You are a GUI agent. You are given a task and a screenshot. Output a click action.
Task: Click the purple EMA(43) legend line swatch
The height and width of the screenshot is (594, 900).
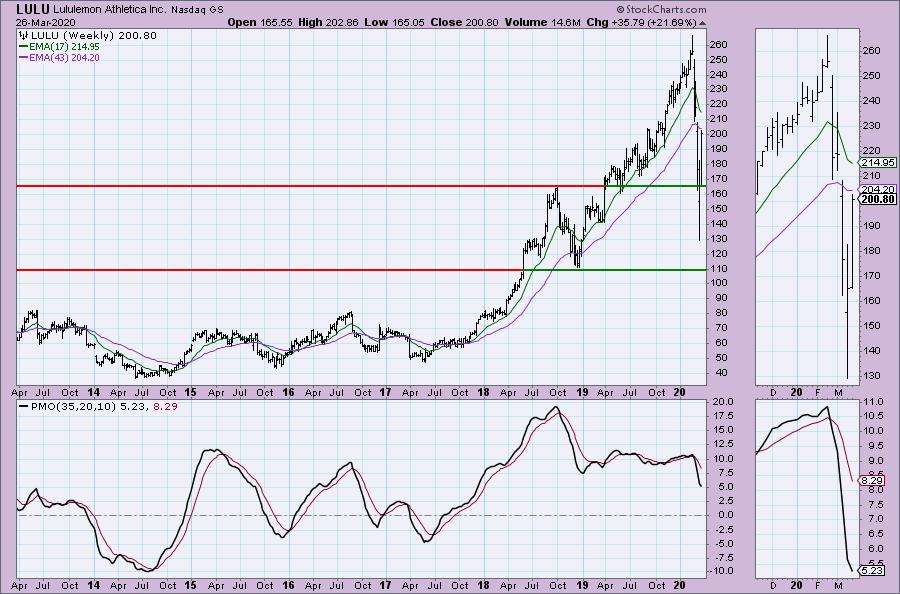(23, 57)
